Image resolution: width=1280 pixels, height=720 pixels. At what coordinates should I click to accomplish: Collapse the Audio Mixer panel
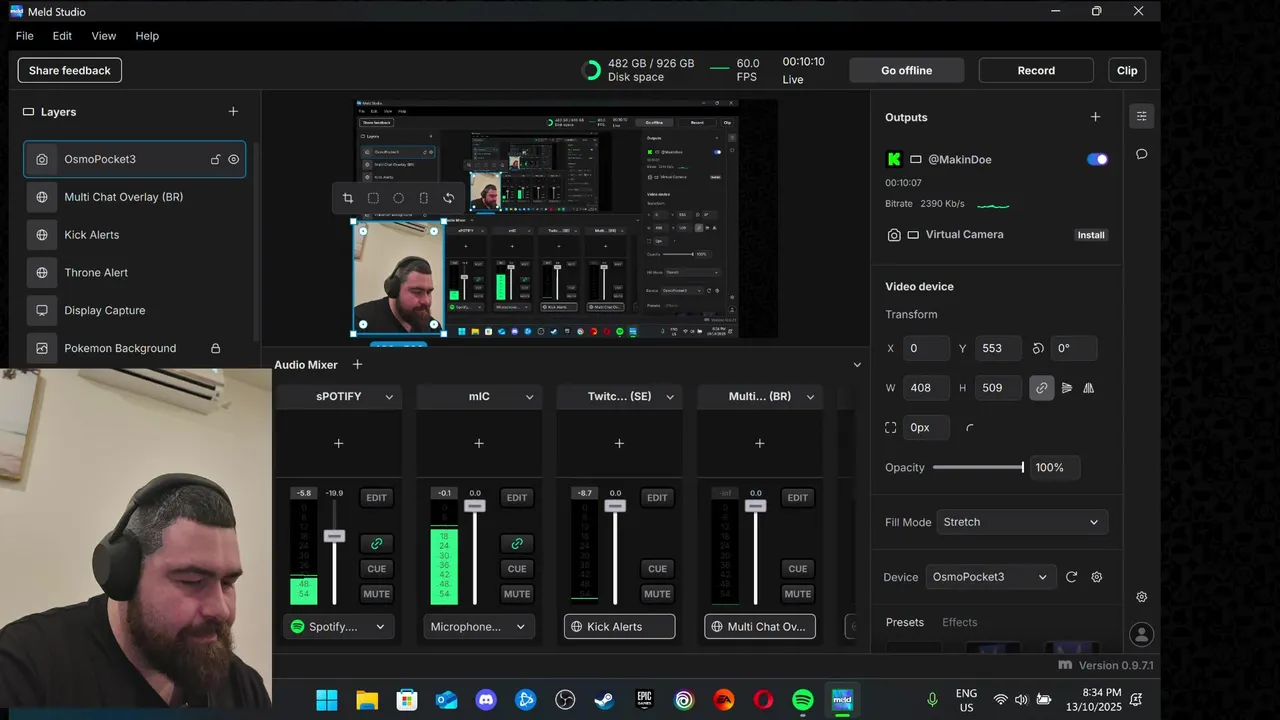857,365
